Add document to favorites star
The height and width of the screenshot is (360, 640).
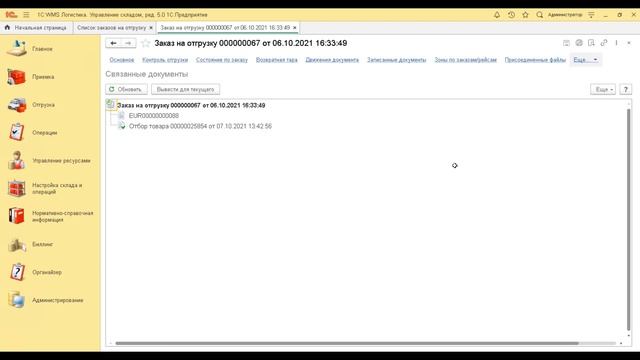pyautogui.click(x=145, y=43)
